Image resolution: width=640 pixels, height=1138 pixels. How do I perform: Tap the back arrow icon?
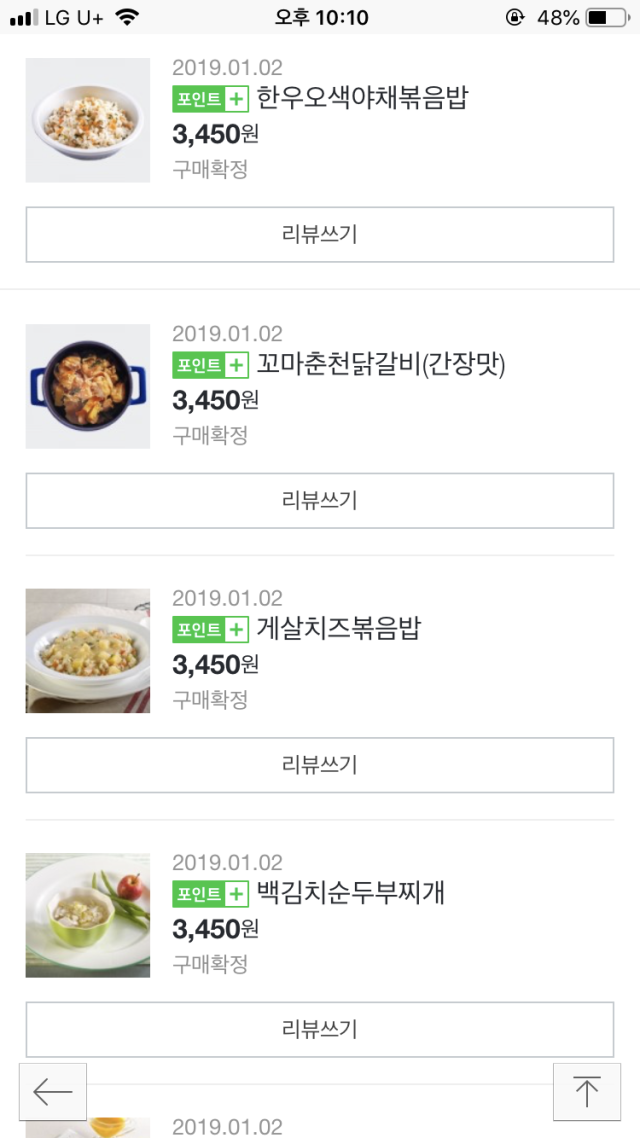click(53, 1092)
